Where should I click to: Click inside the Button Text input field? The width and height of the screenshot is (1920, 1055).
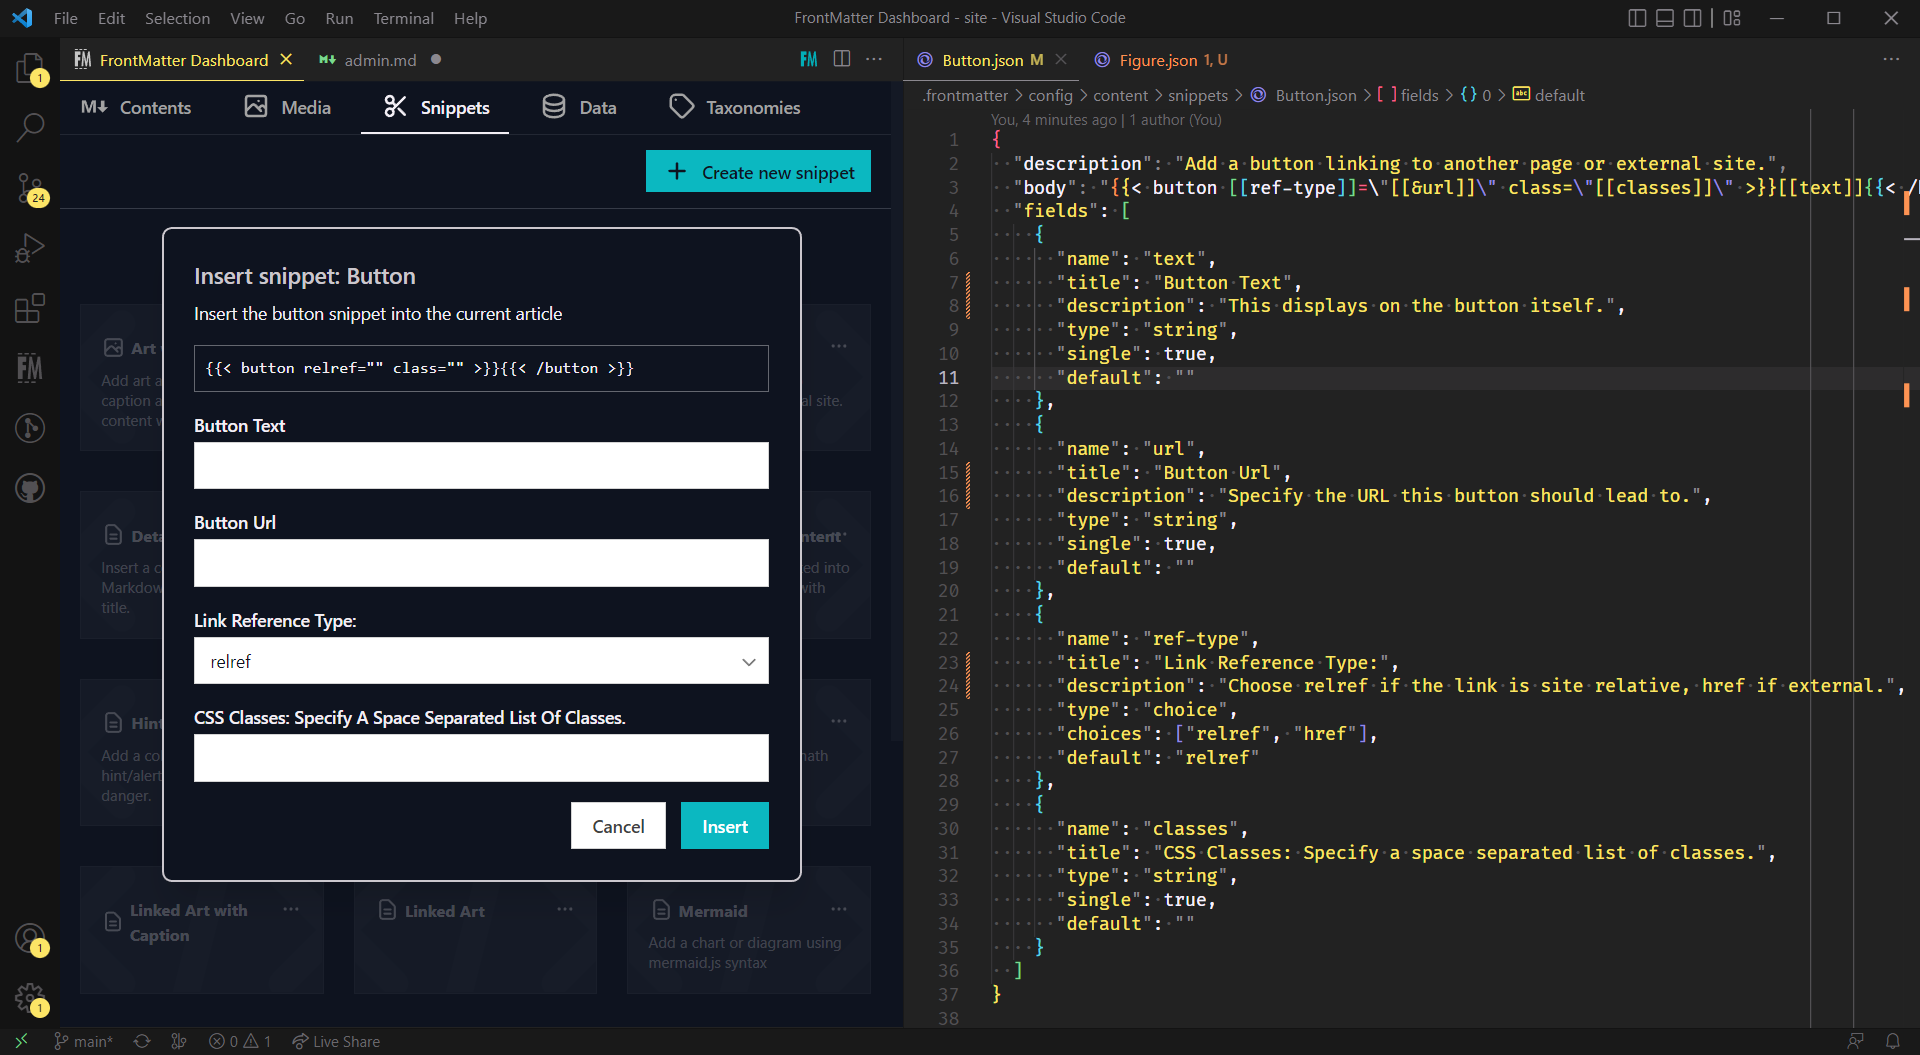pos(480,465)
